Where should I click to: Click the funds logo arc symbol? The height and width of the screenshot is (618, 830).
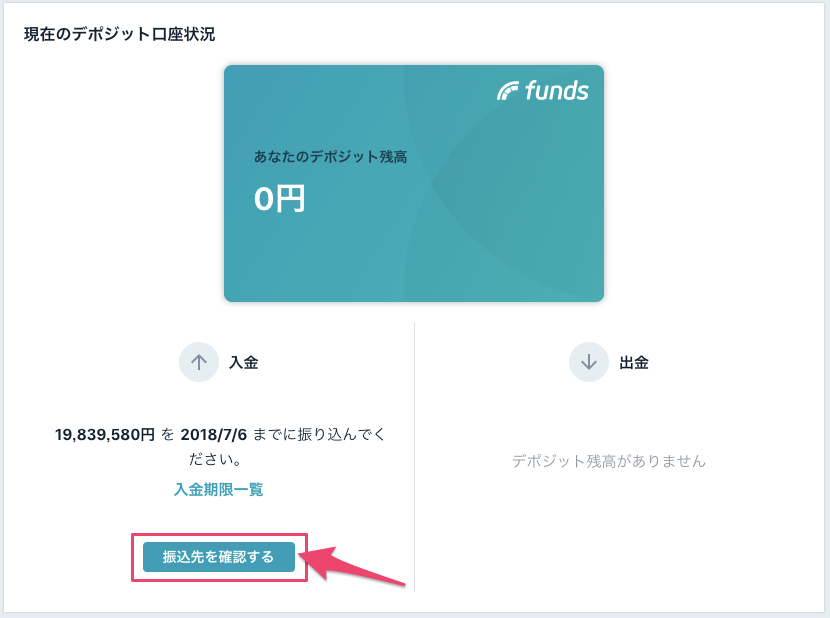click(508, 92)
